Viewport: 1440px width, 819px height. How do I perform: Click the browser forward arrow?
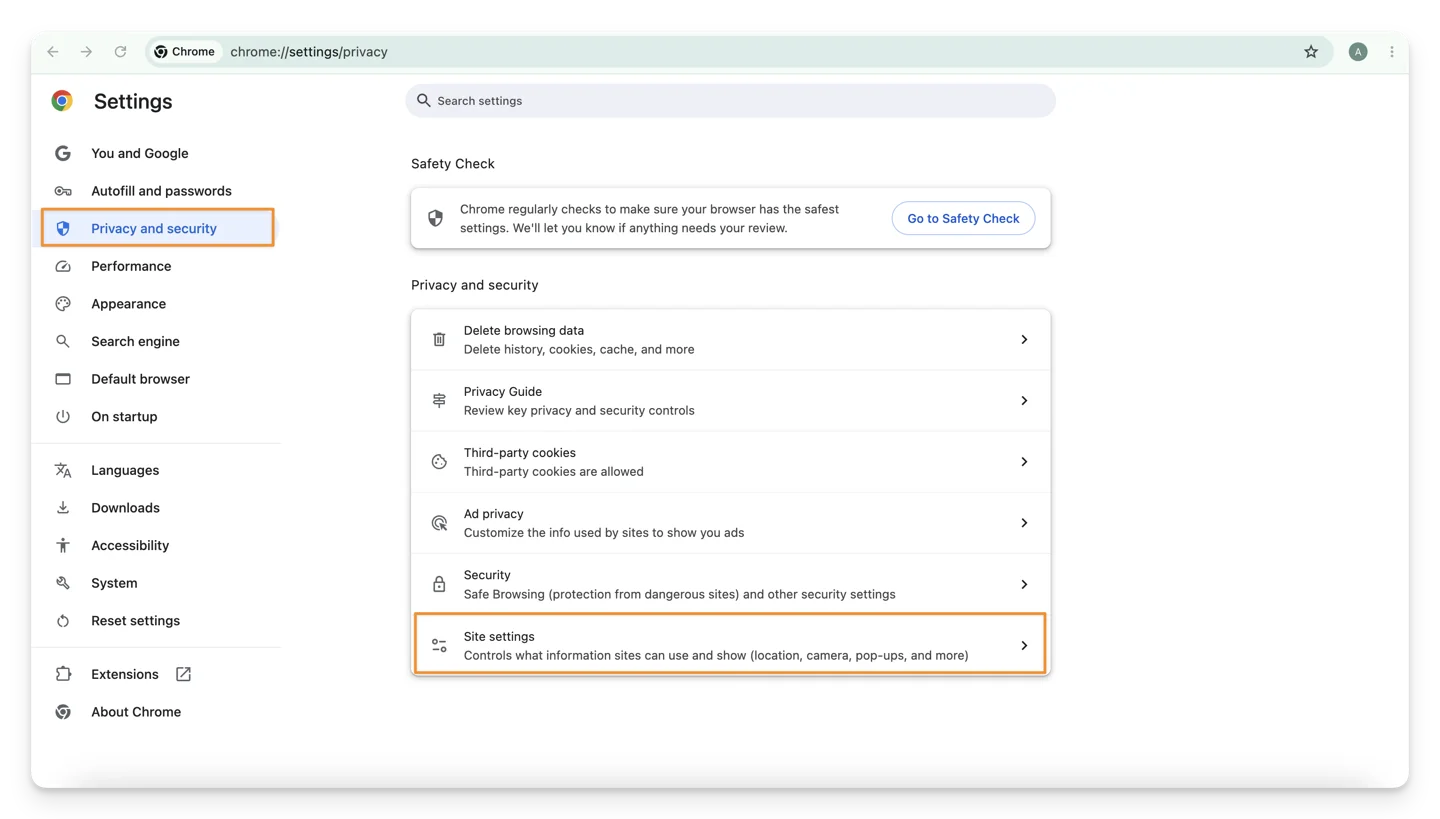pos(87,52)
